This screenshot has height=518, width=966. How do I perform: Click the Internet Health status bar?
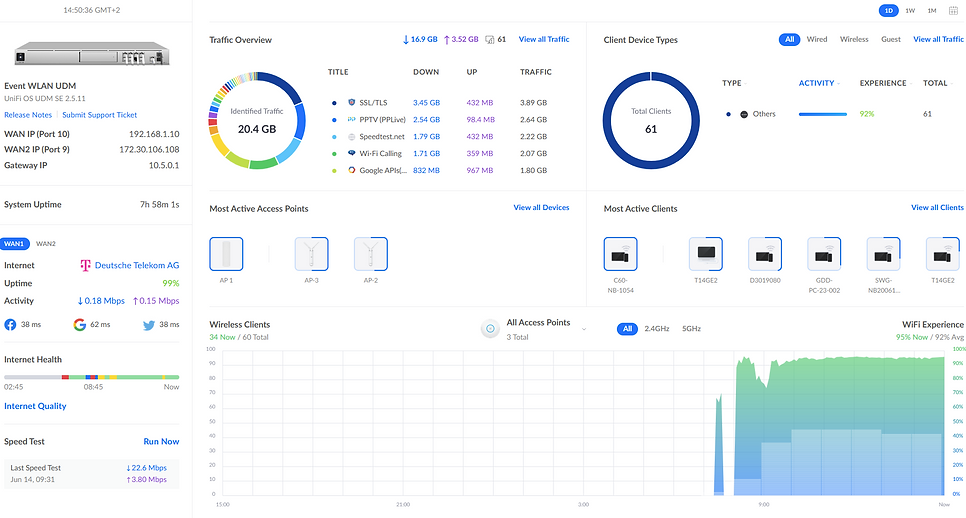pyautogui.click(x=92, y=377)
